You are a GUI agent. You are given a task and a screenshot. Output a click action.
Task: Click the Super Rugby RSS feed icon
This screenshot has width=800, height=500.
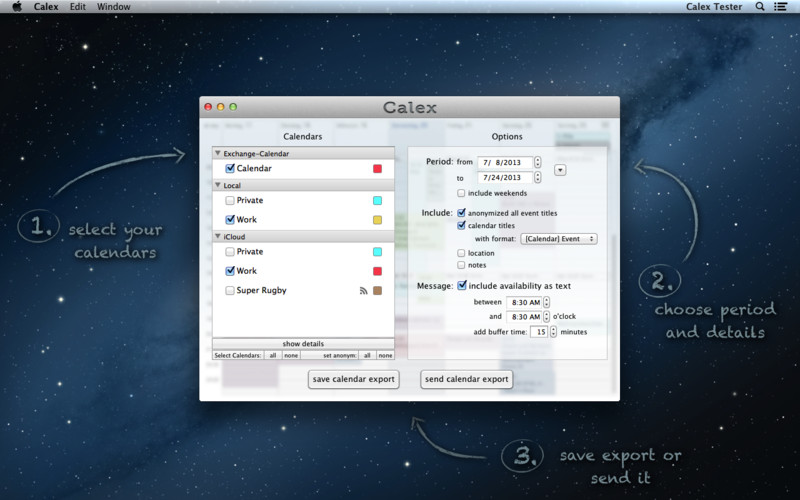point(363,291)
